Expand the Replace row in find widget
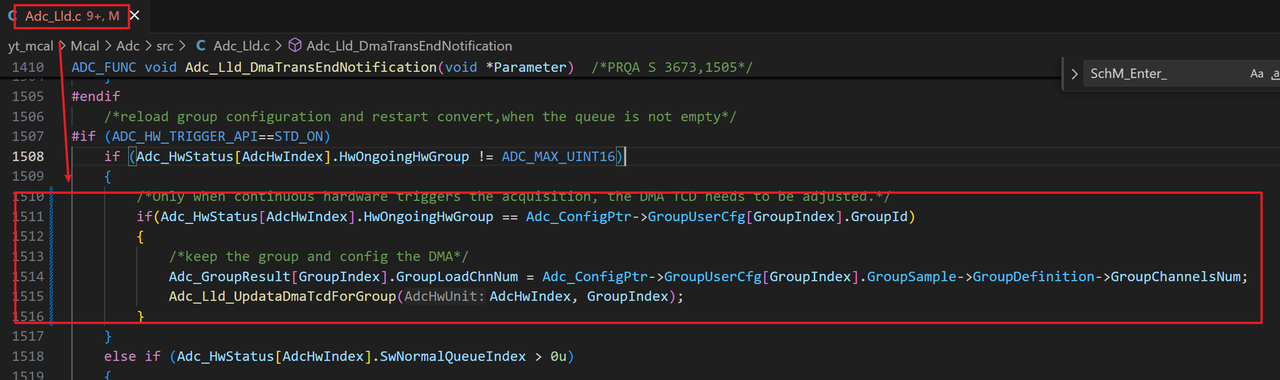Image resolution: width=1280 pixels, height=380 pixels. pos(1075,74)
